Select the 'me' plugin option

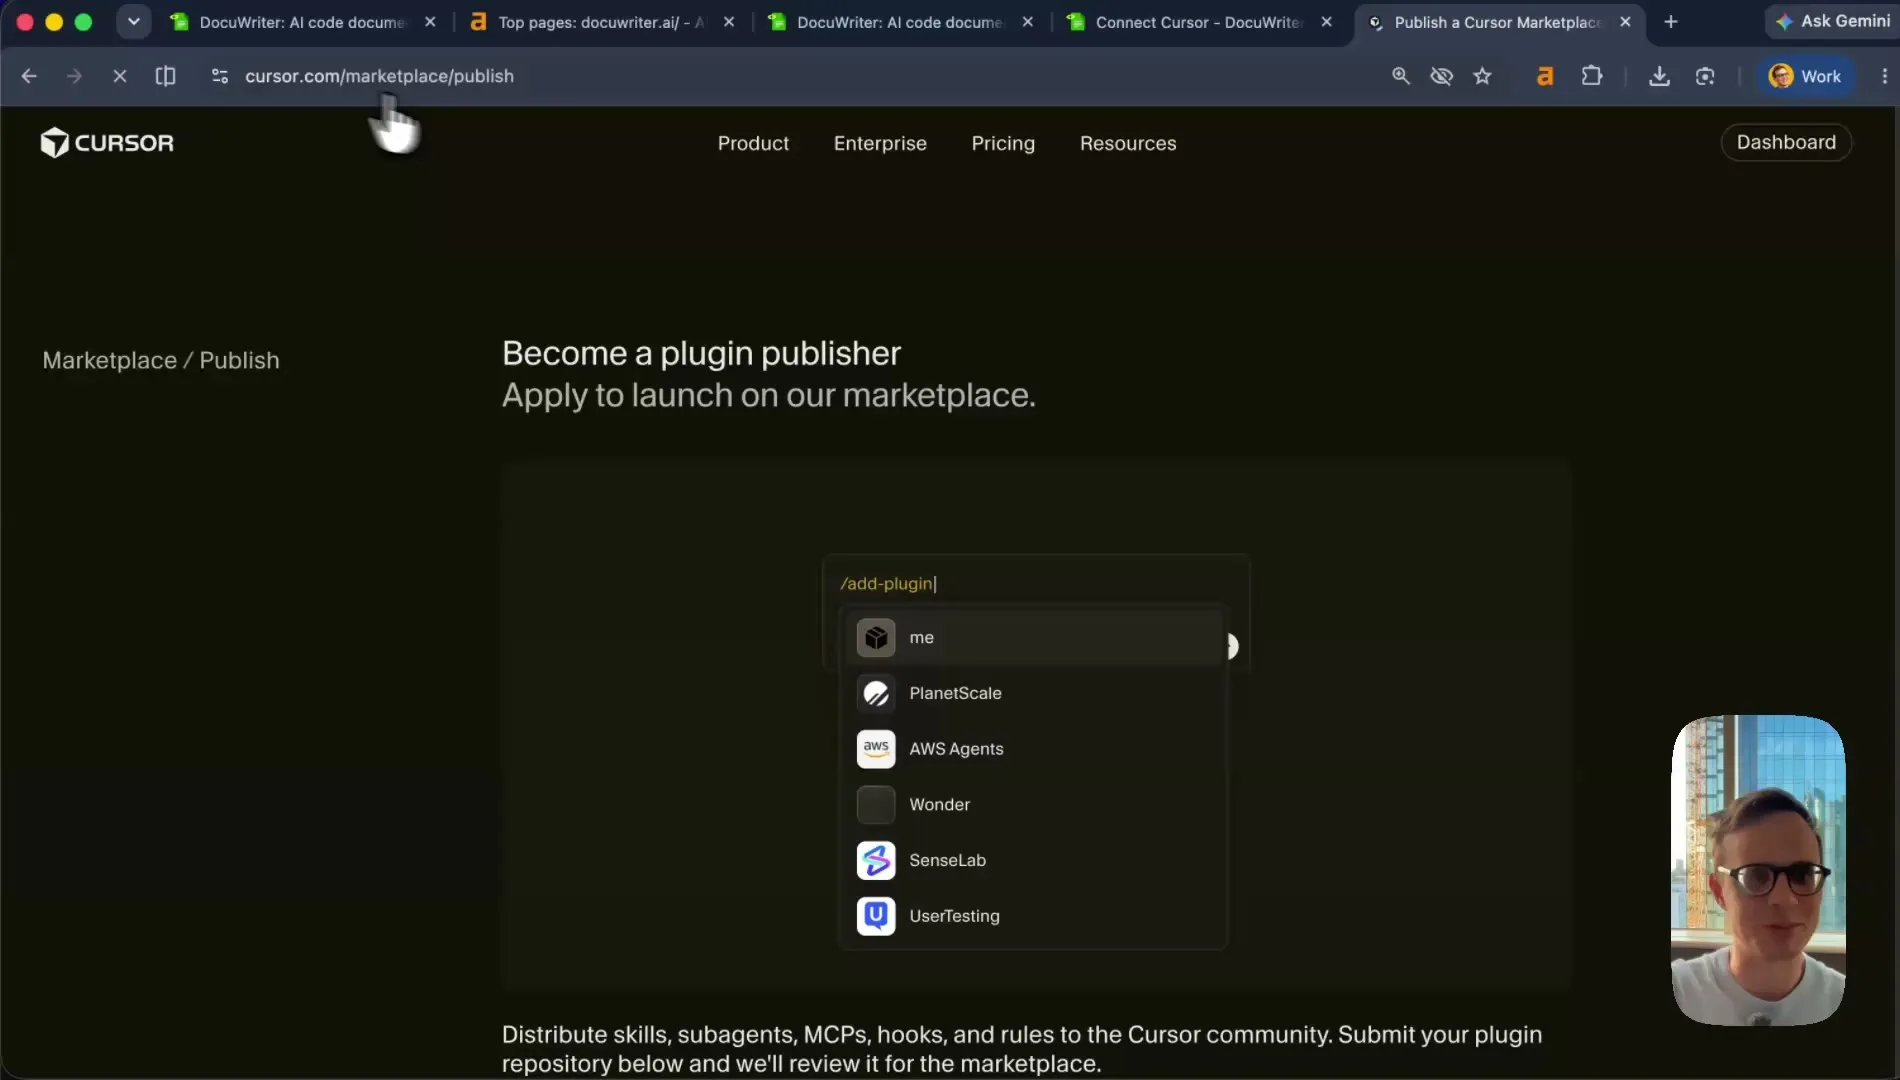click(1034, 637)
